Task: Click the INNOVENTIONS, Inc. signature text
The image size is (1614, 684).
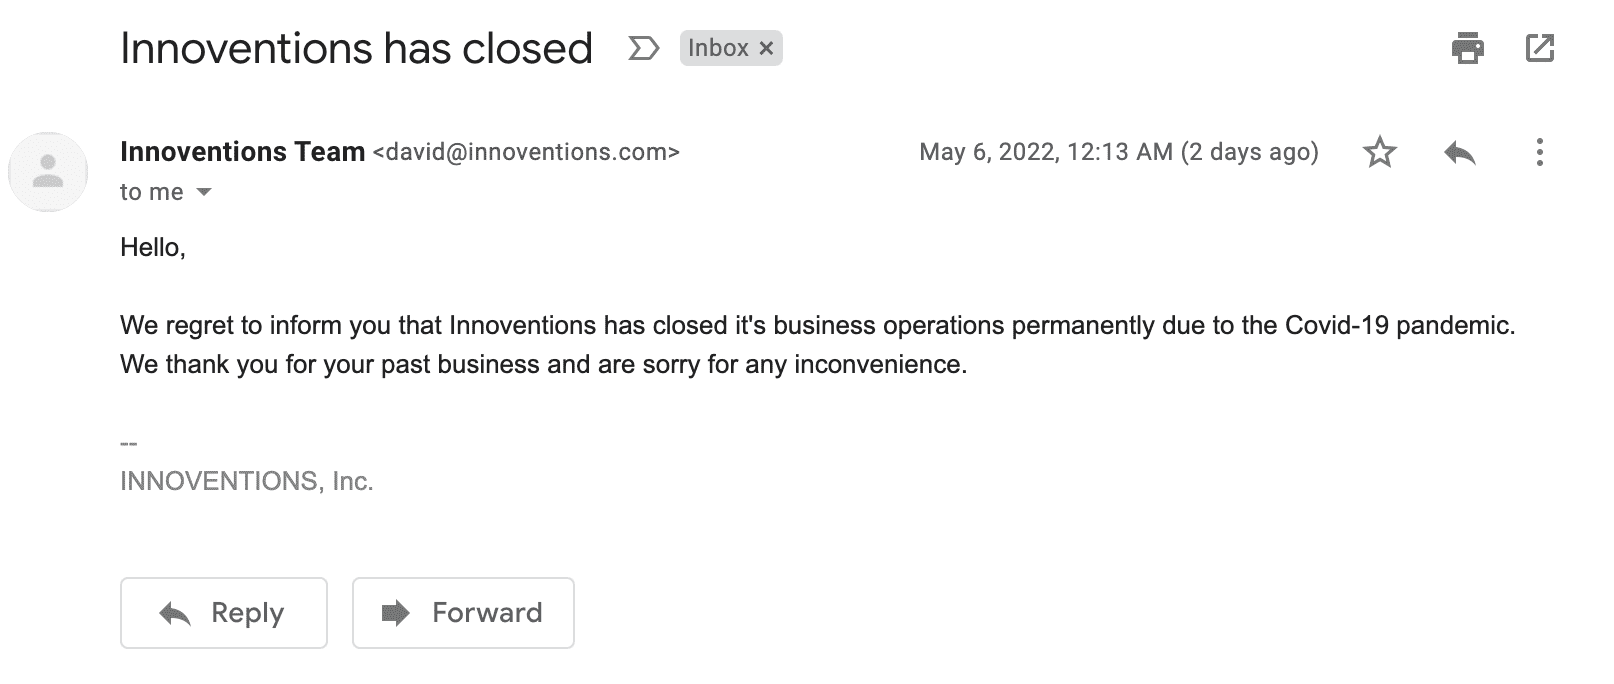Action: (x=246, y=481)
